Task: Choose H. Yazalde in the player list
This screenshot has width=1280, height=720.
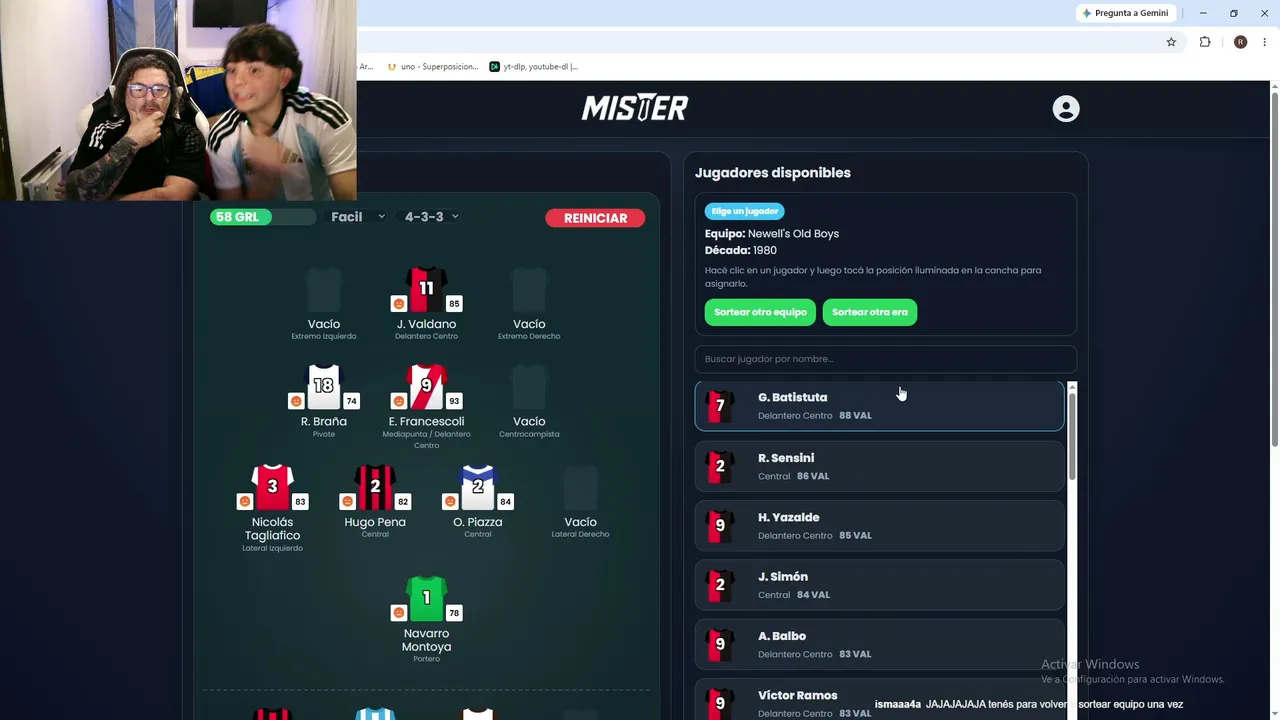Action: (x=879, y=526)
